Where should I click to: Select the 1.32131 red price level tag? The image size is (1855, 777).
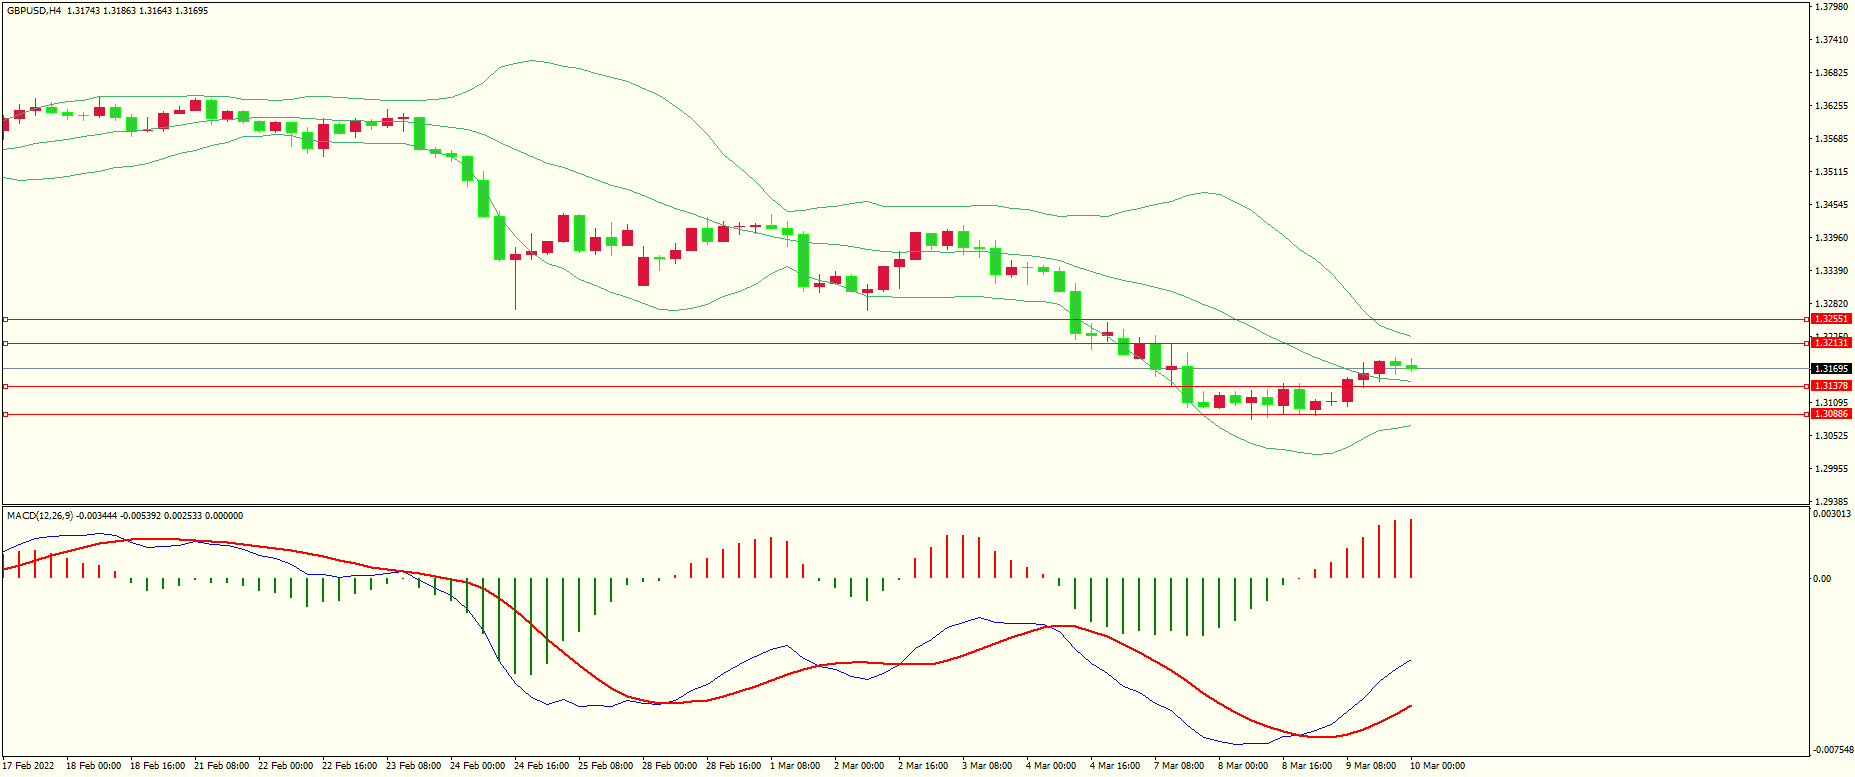click(x=1830, y=343)
